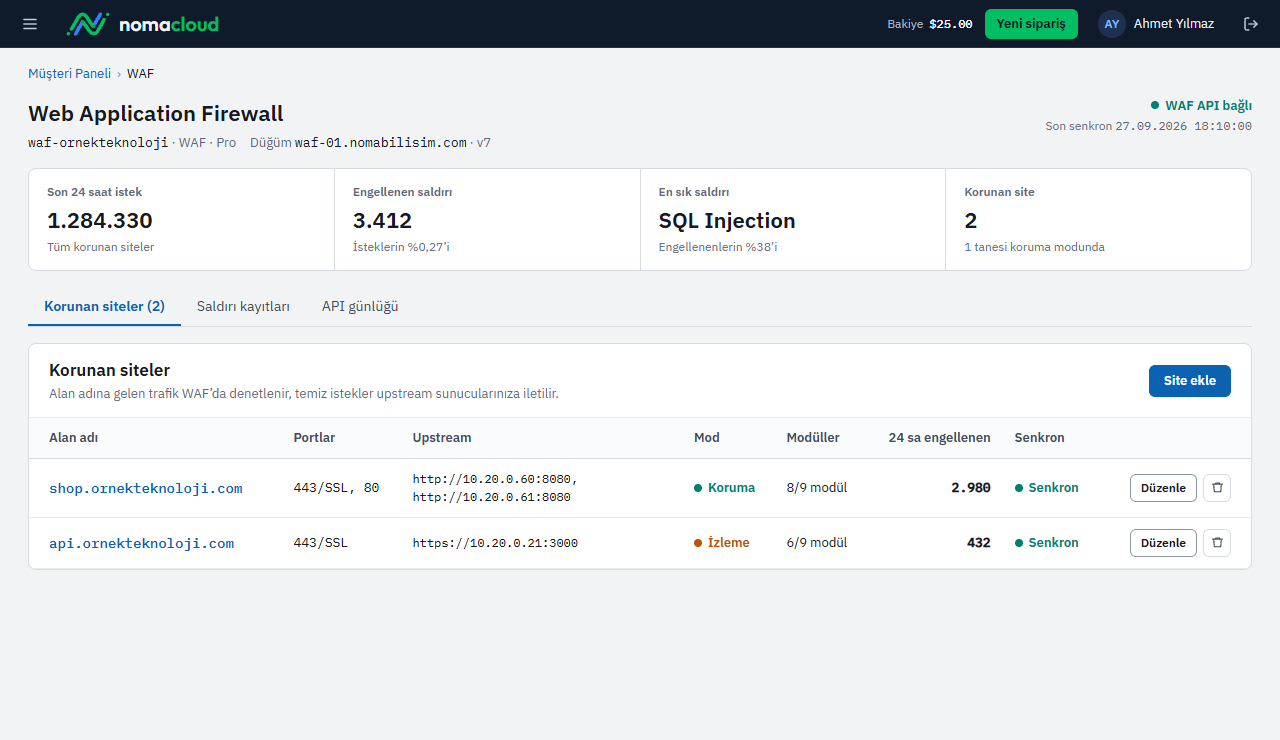Click the Korunan site stat card

click(x=1098, y=219)
